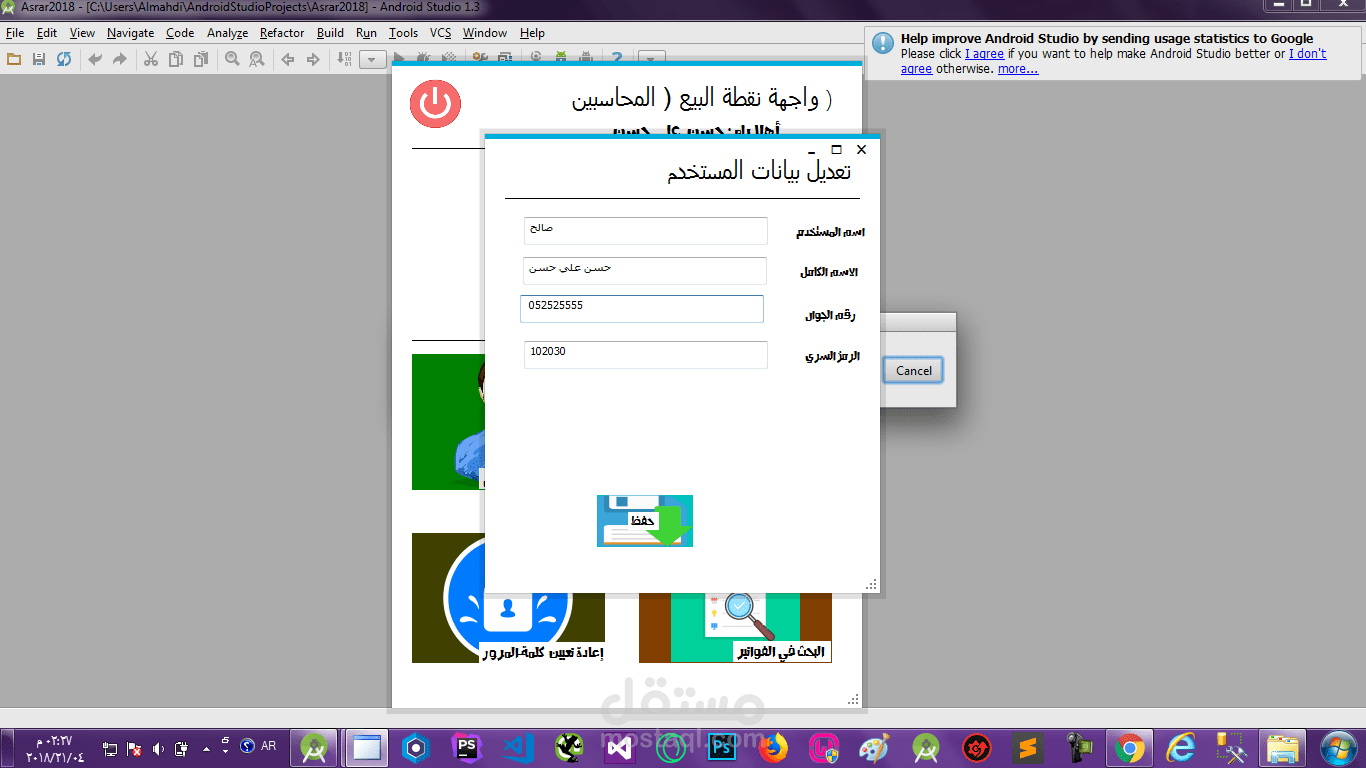Click the red power logout icon
Screen dimensions: 1366x768
435,102
